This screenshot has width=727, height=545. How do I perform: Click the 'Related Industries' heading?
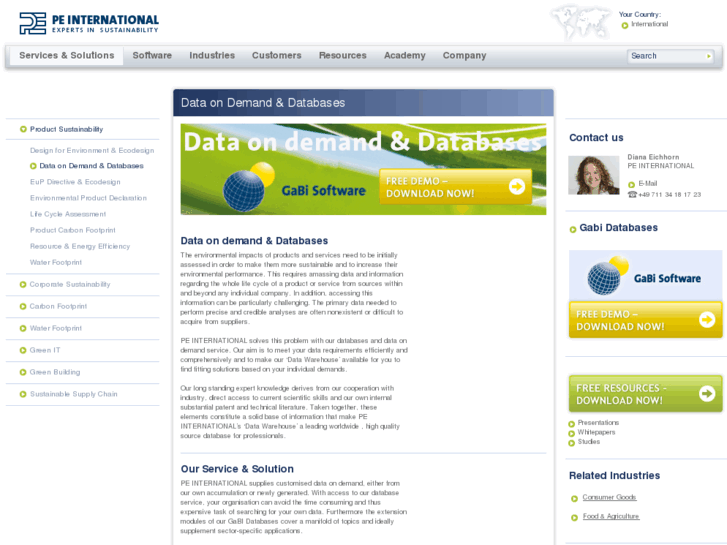(x=614, y=476)
